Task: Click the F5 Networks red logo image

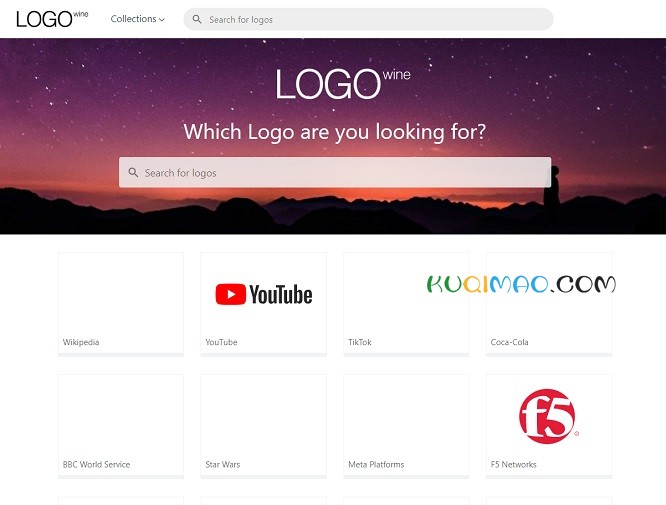Action: tap(548, 416)
